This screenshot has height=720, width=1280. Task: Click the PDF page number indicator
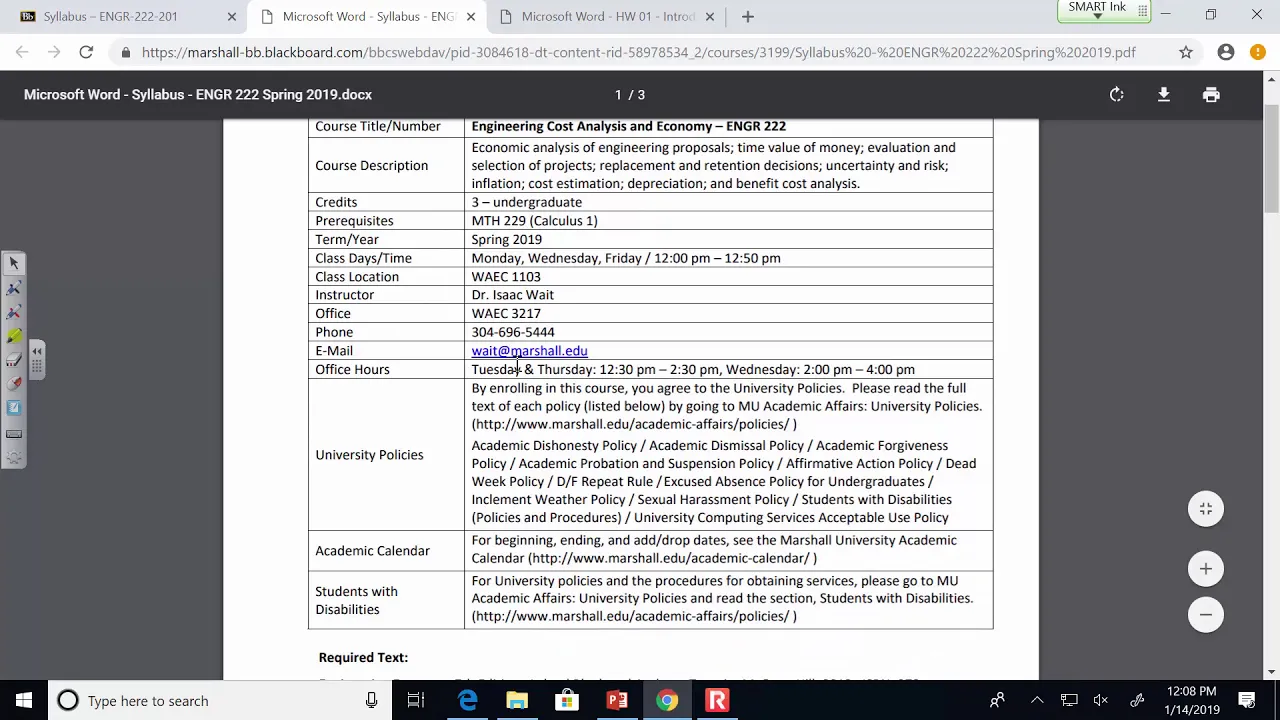(630, 95)
